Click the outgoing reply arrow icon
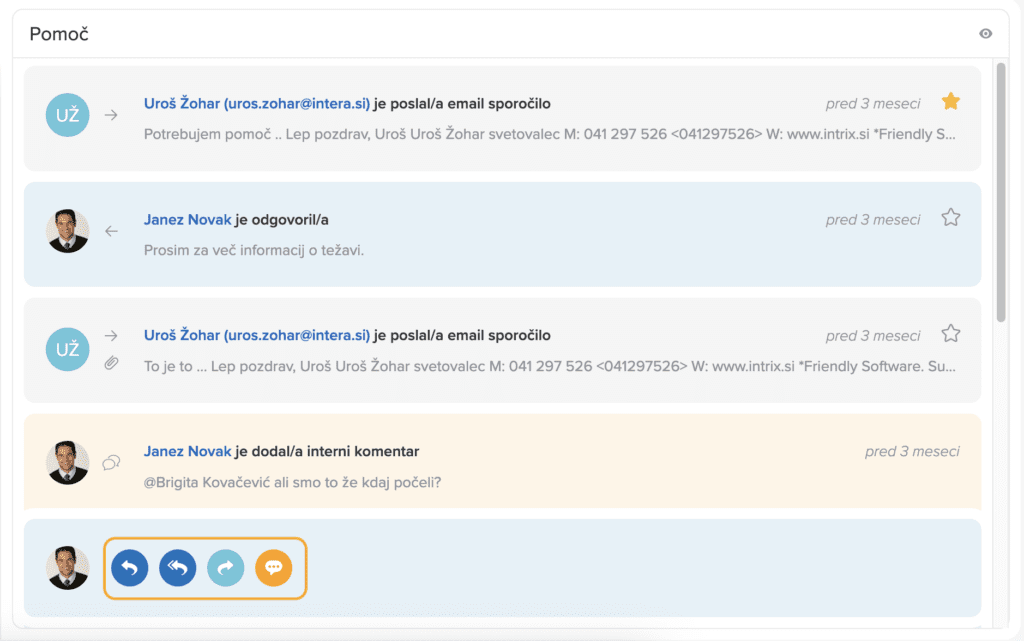The image size is (1024, 641). pos(112,231)
